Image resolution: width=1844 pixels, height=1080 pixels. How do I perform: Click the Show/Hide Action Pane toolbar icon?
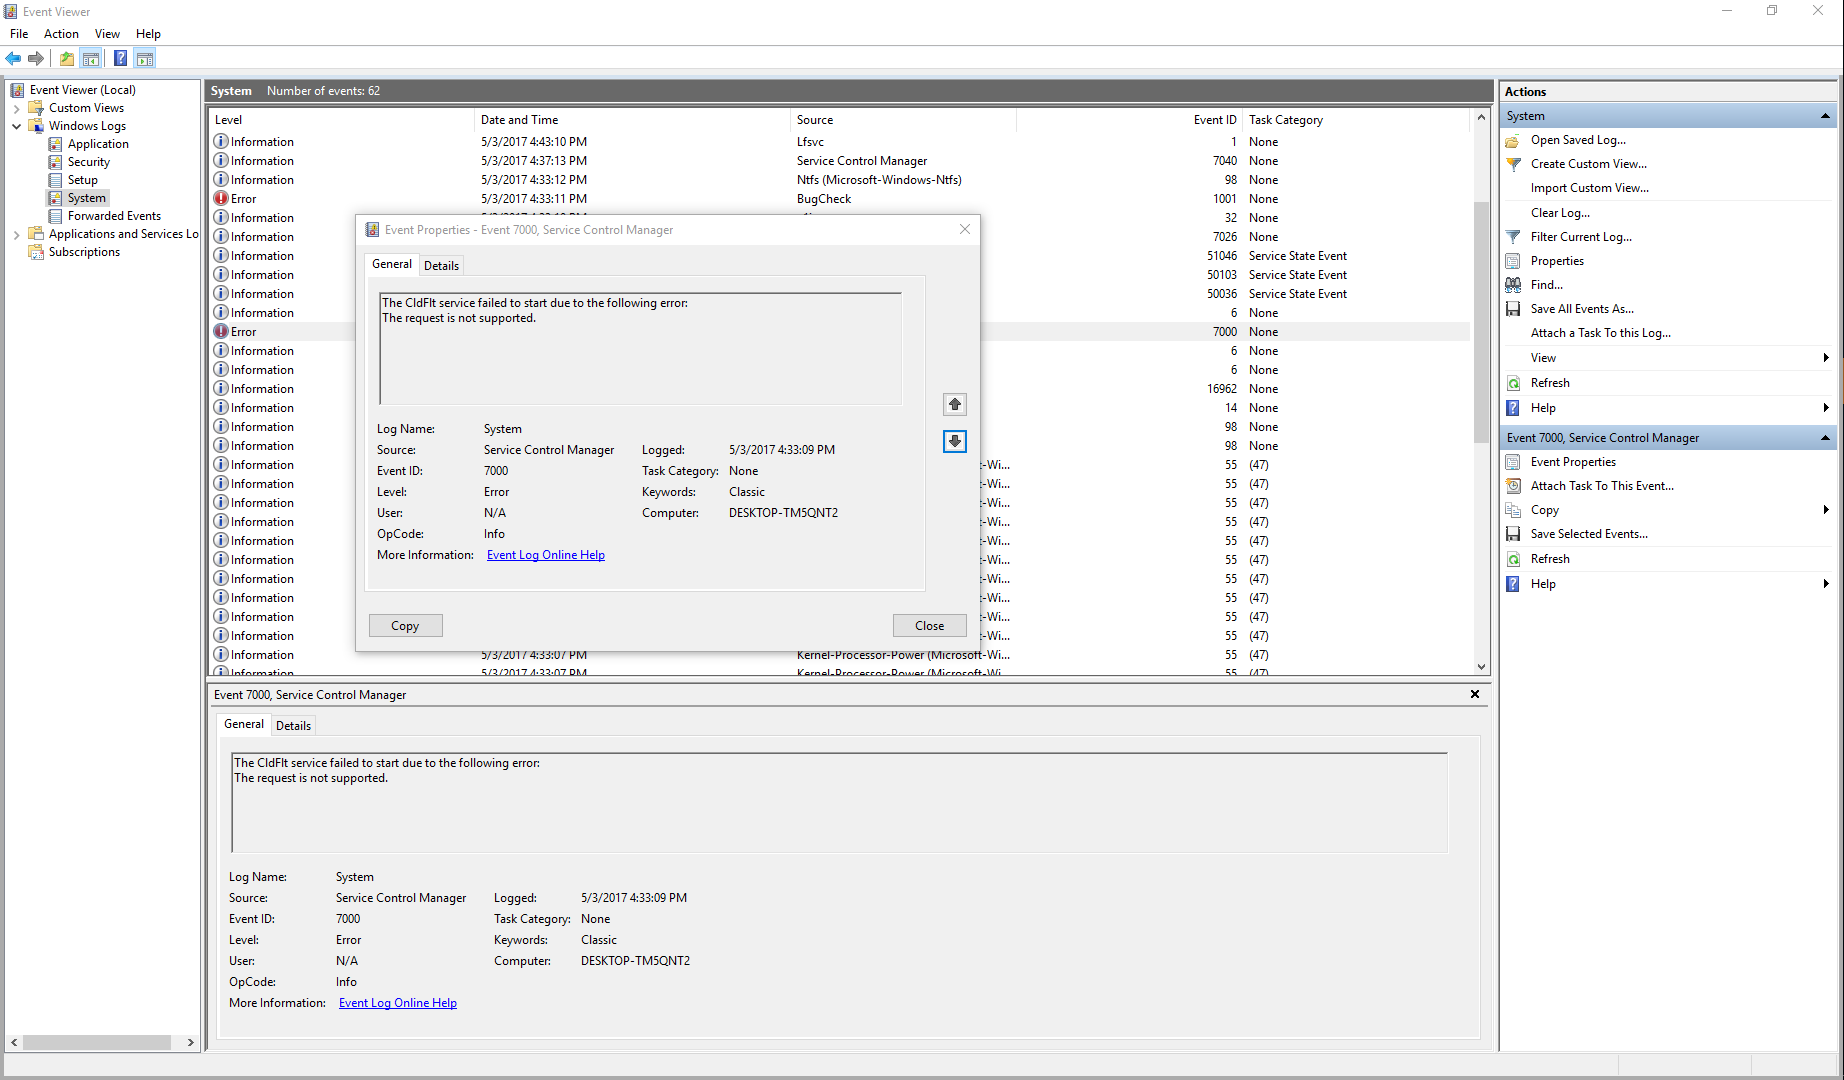145,58
